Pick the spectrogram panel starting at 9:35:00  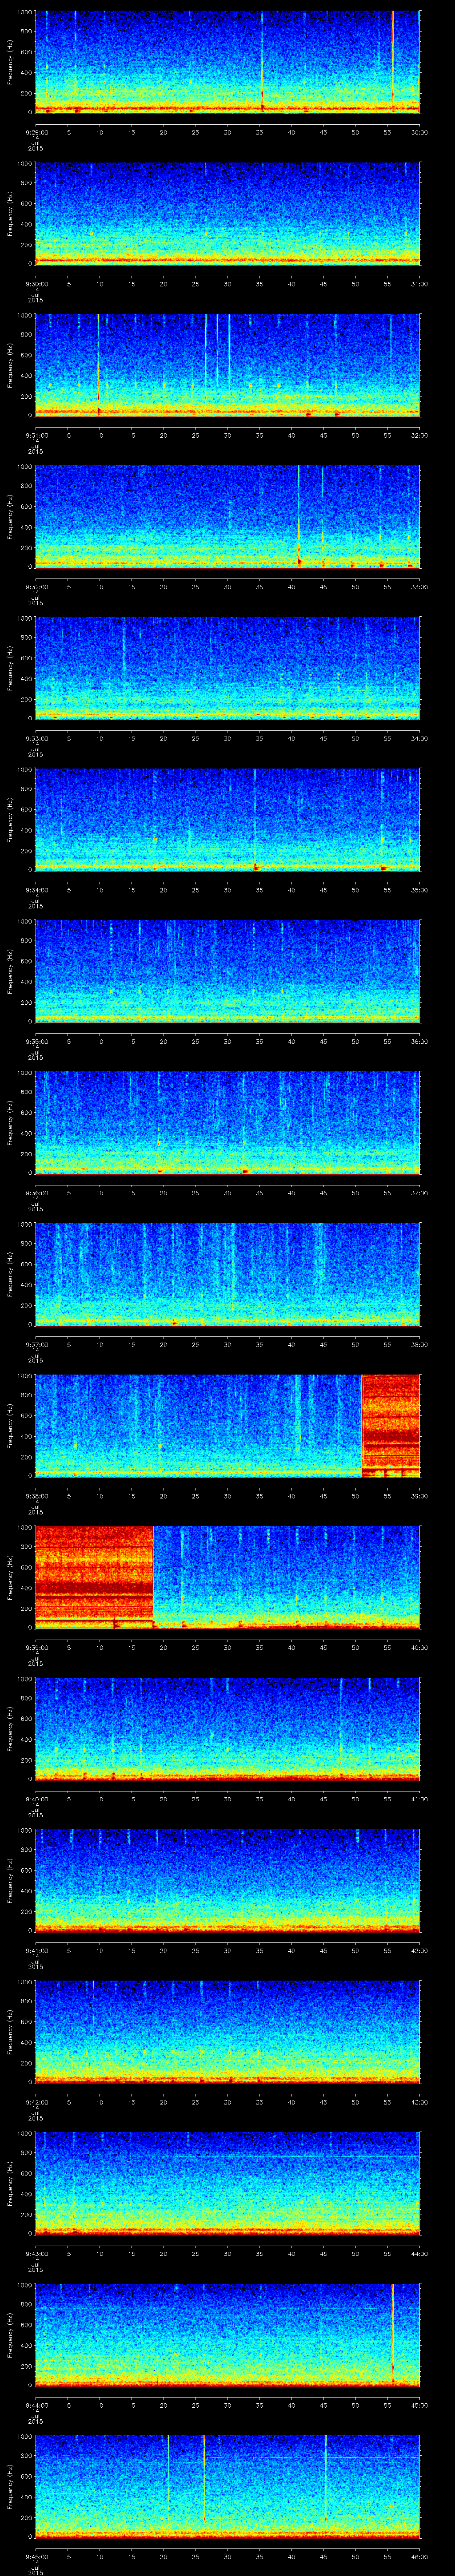(227, 971)
